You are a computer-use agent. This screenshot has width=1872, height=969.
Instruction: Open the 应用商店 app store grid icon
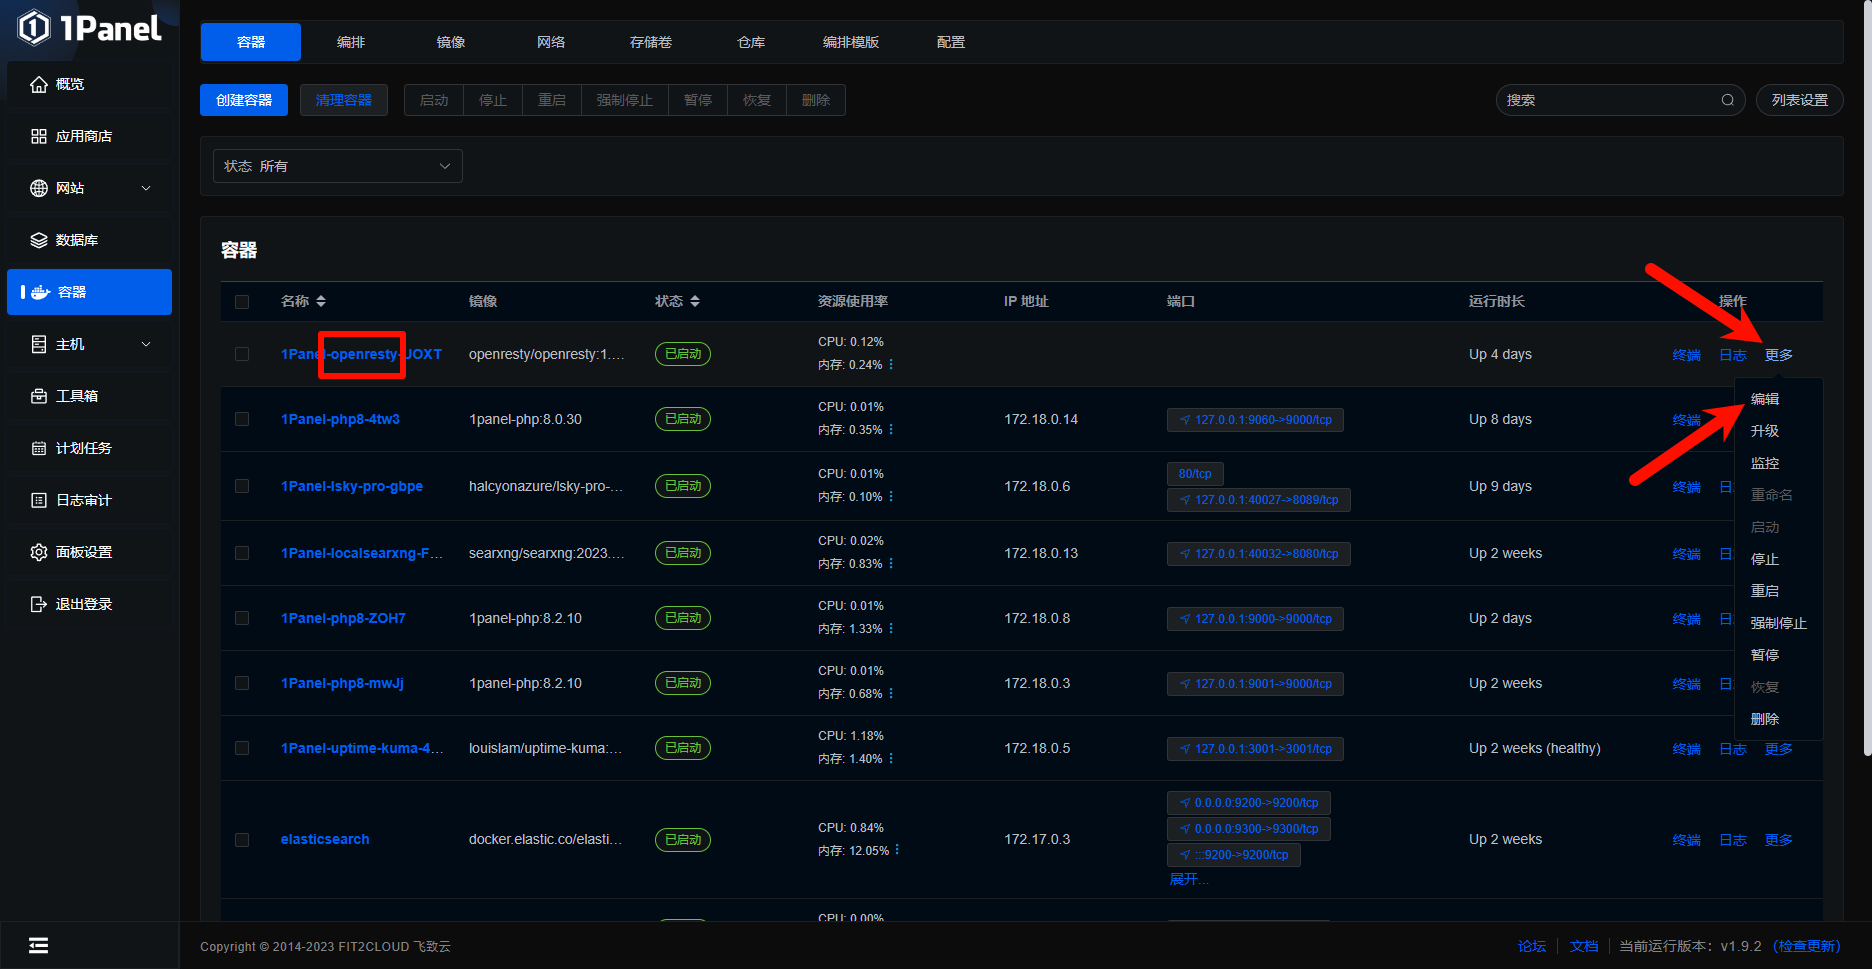tap(39, 136)
